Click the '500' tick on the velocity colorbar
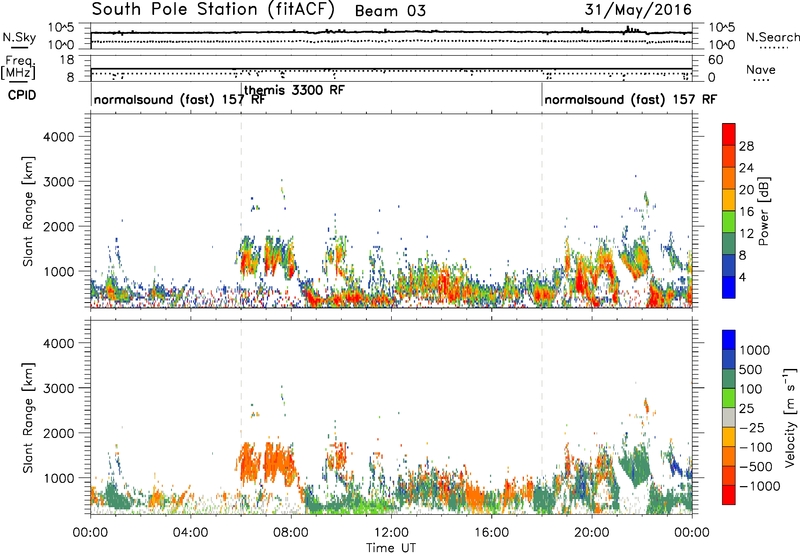 (750, 370)
